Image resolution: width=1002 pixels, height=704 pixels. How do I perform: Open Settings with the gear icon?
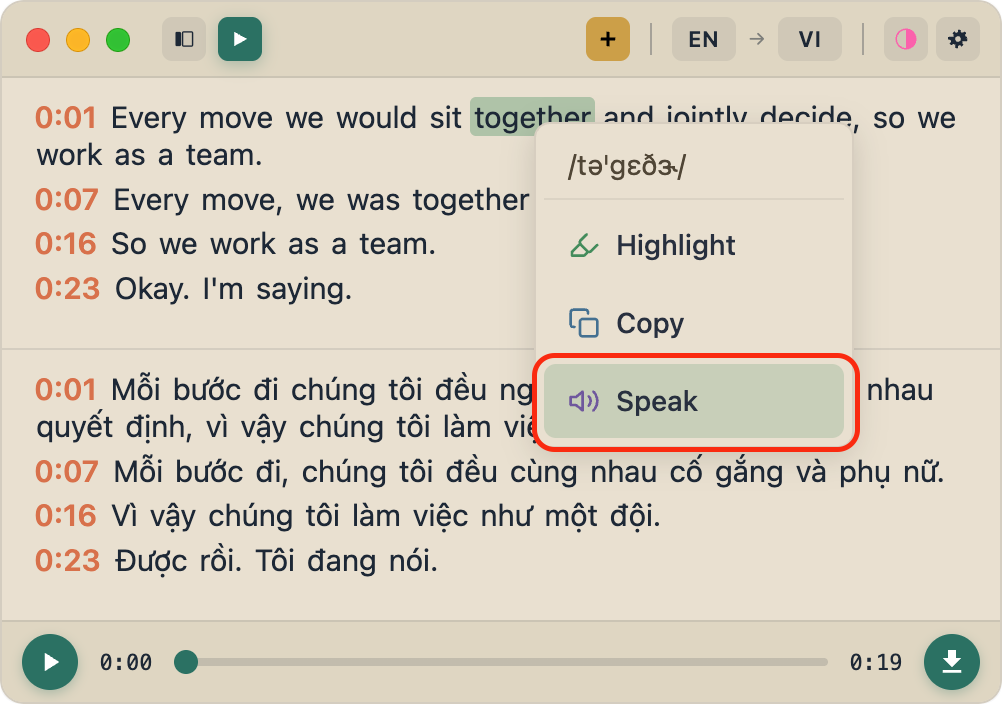tap(957, 39)
